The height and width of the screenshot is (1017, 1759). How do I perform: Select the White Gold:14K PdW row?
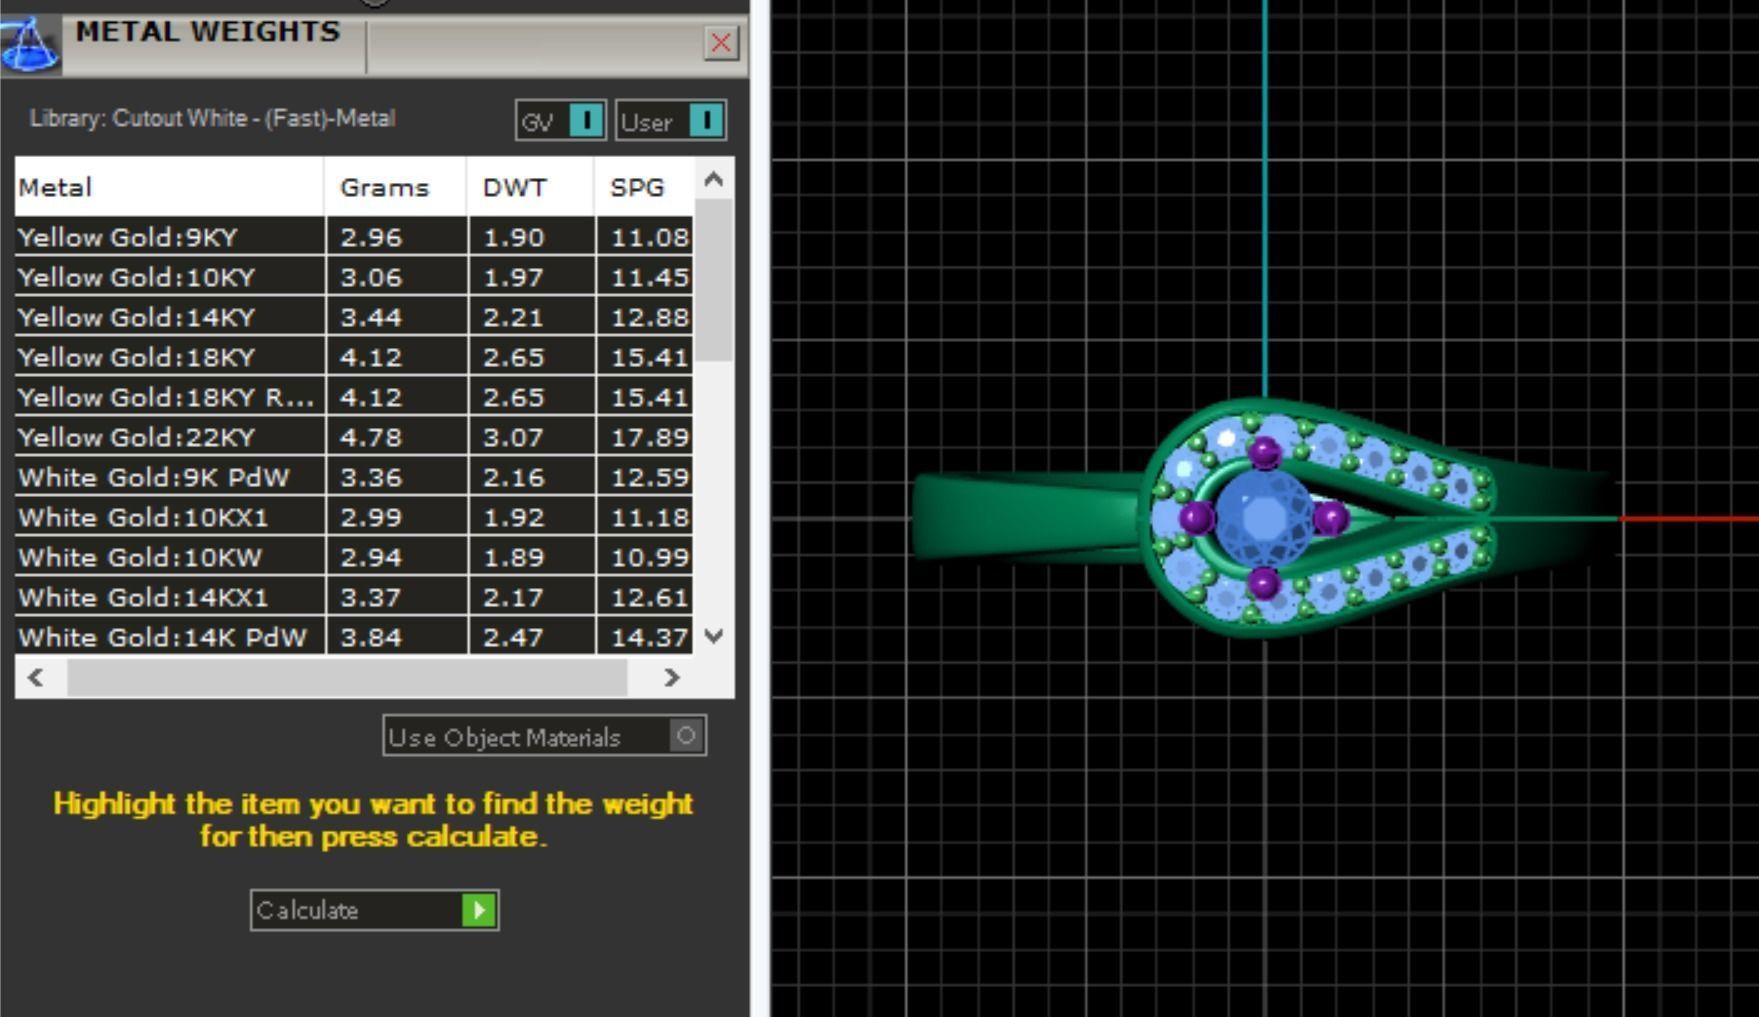coord(354,637)
